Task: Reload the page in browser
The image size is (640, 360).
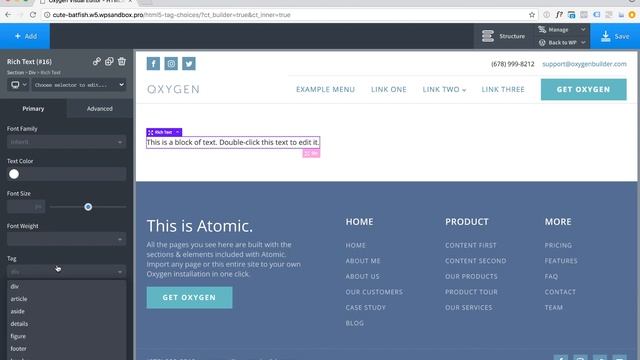Action: (33, 15)
